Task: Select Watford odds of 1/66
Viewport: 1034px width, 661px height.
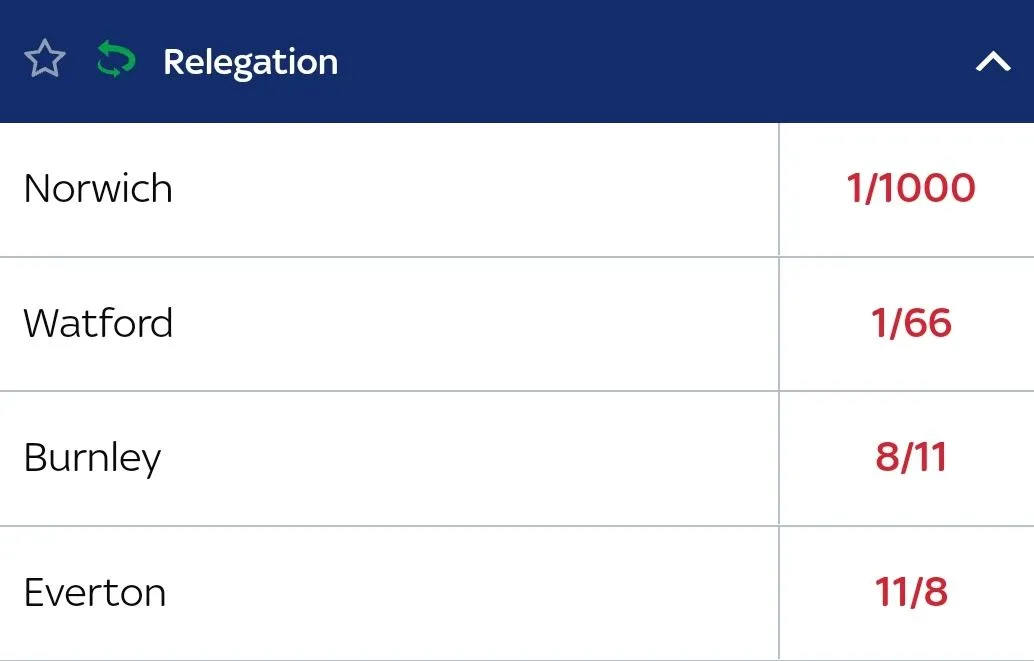Action: tap(910, 323)
